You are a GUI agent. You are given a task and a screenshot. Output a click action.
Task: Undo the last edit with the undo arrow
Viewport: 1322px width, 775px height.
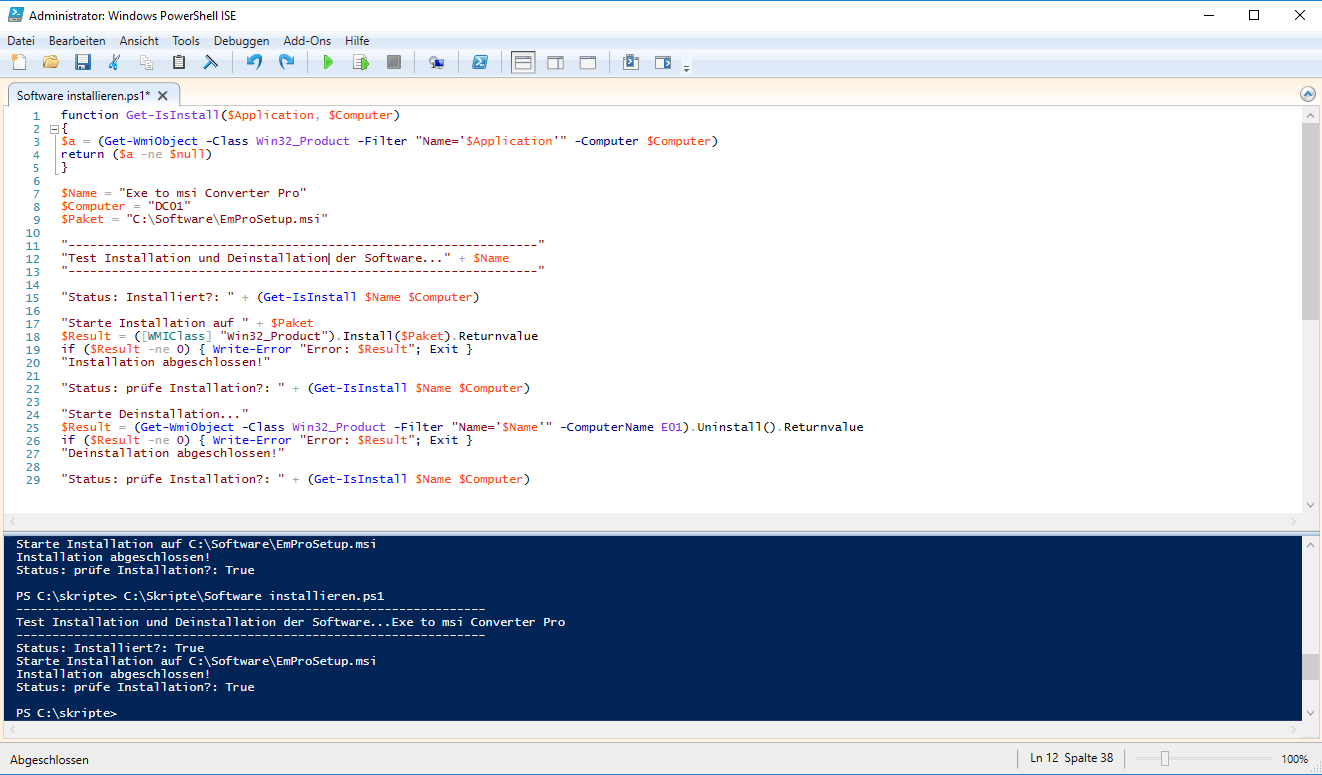(254, 63)
